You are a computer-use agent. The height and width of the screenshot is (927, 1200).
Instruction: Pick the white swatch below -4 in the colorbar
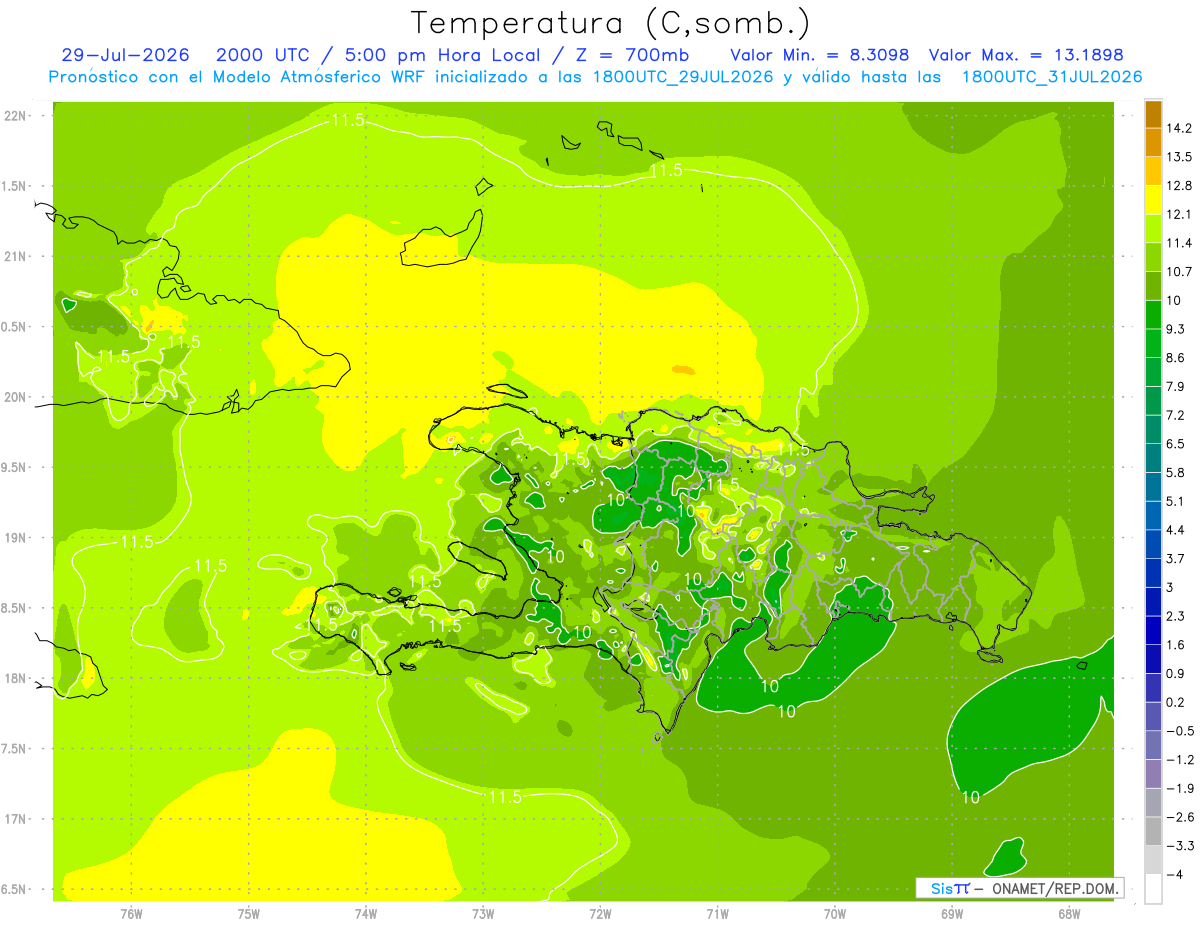(x=1153, y=888)
